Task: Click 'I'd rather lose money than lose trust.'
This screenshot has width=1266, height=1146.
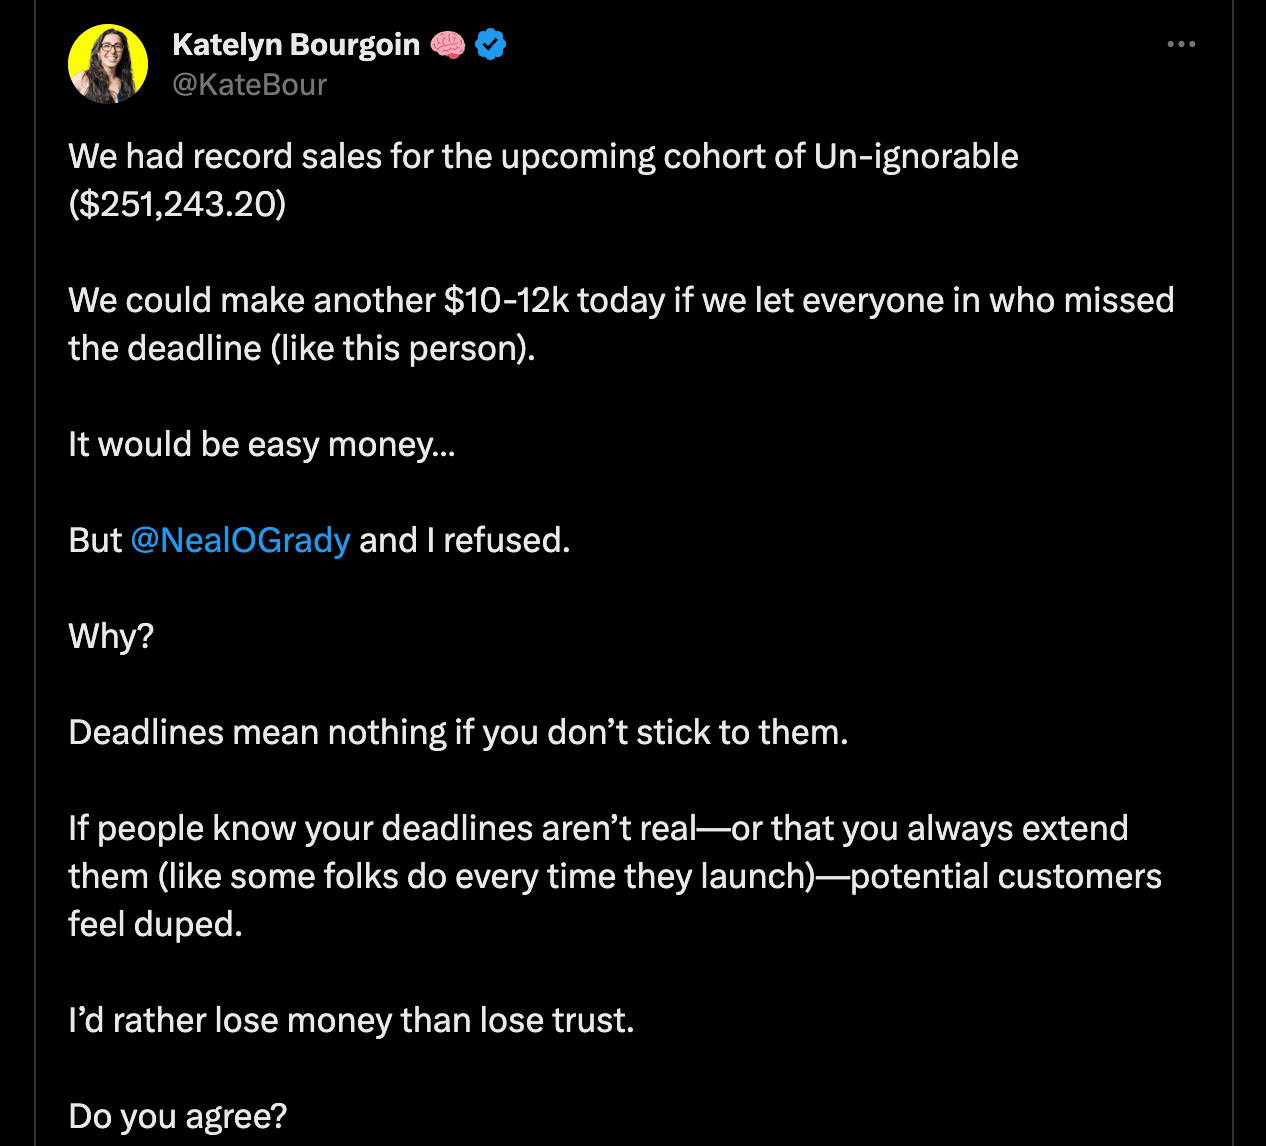Action: tap(351, 1020)
